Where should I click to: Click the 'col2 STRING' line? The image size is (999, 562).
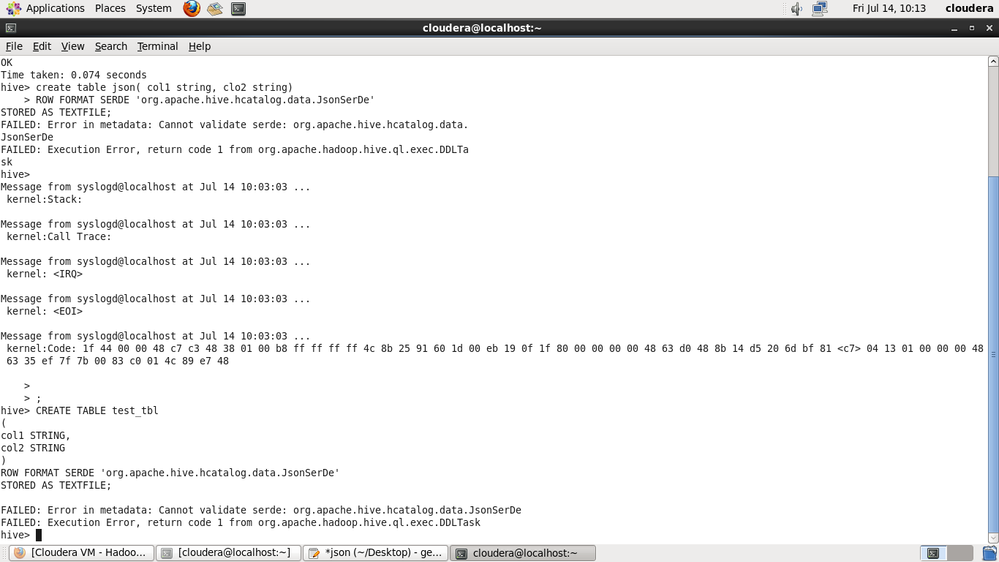coord(32,448)
